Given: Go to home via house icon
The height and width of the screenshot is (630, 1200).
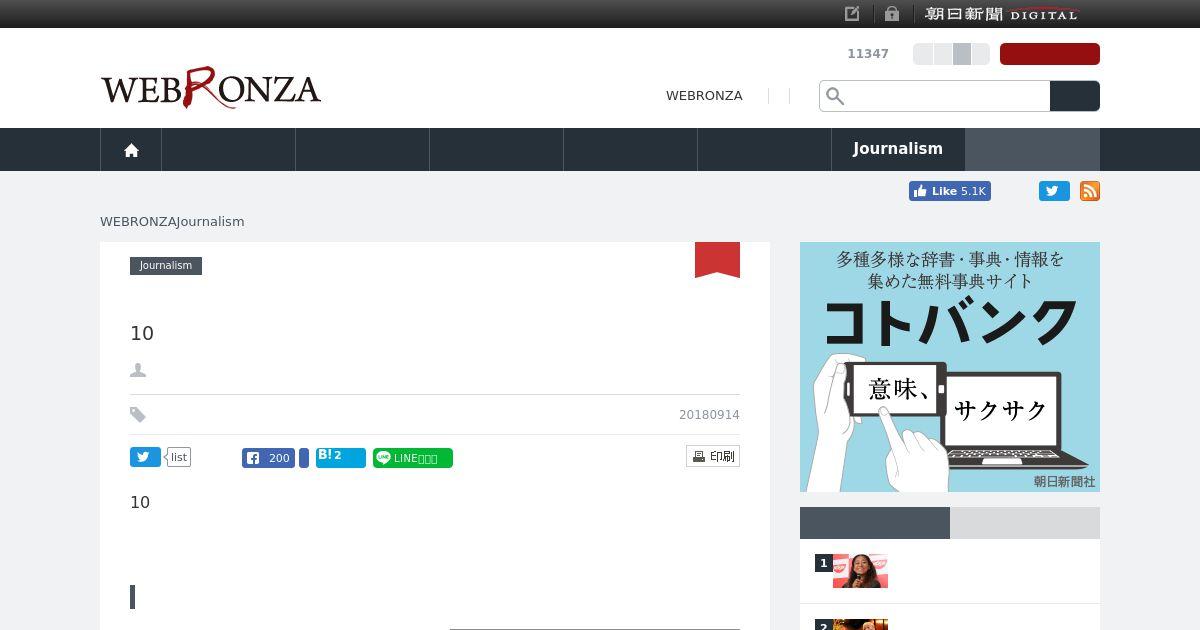Looking at the screenshot, I should click(x=131, y=150).
